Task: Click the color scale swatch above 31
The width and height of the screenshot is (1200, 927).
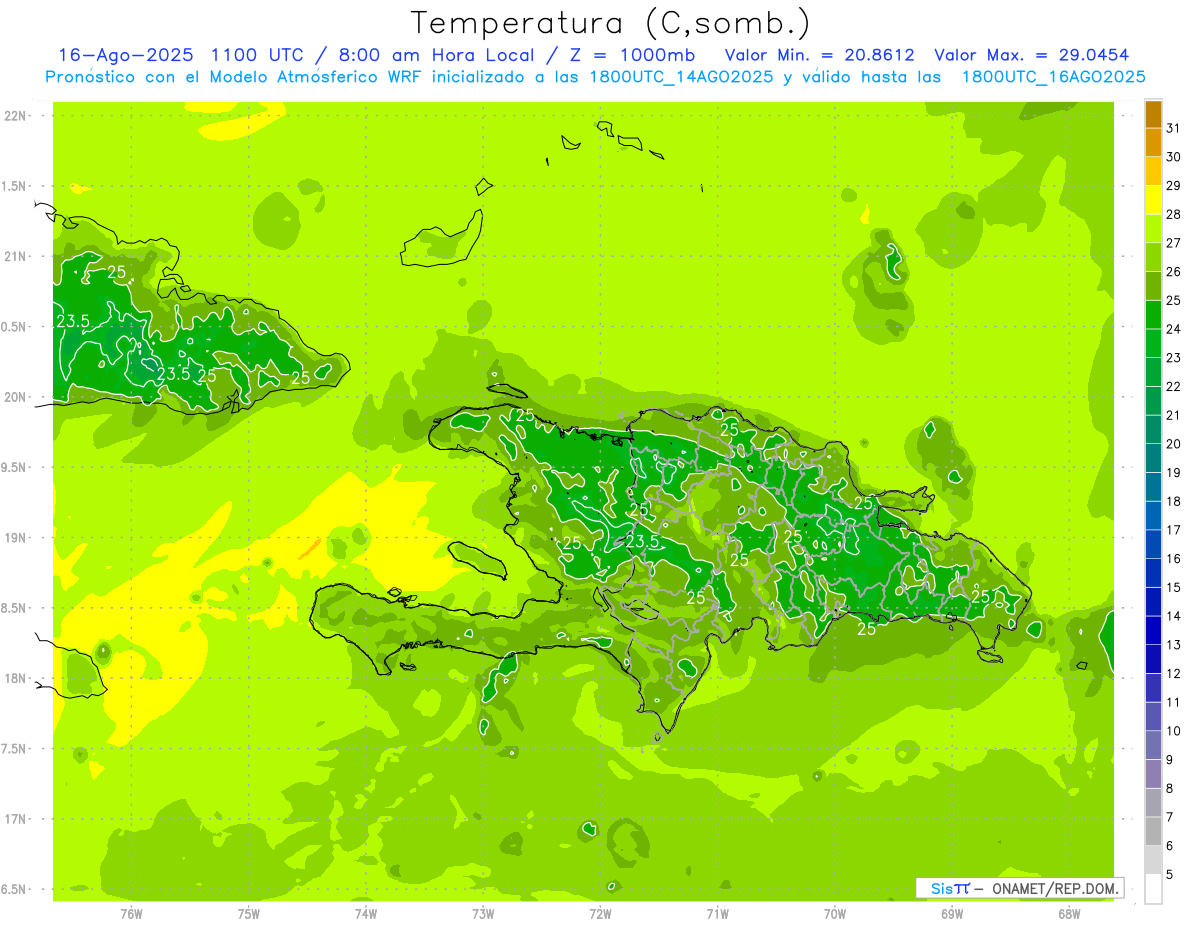Action: (x=1154, y=114)
